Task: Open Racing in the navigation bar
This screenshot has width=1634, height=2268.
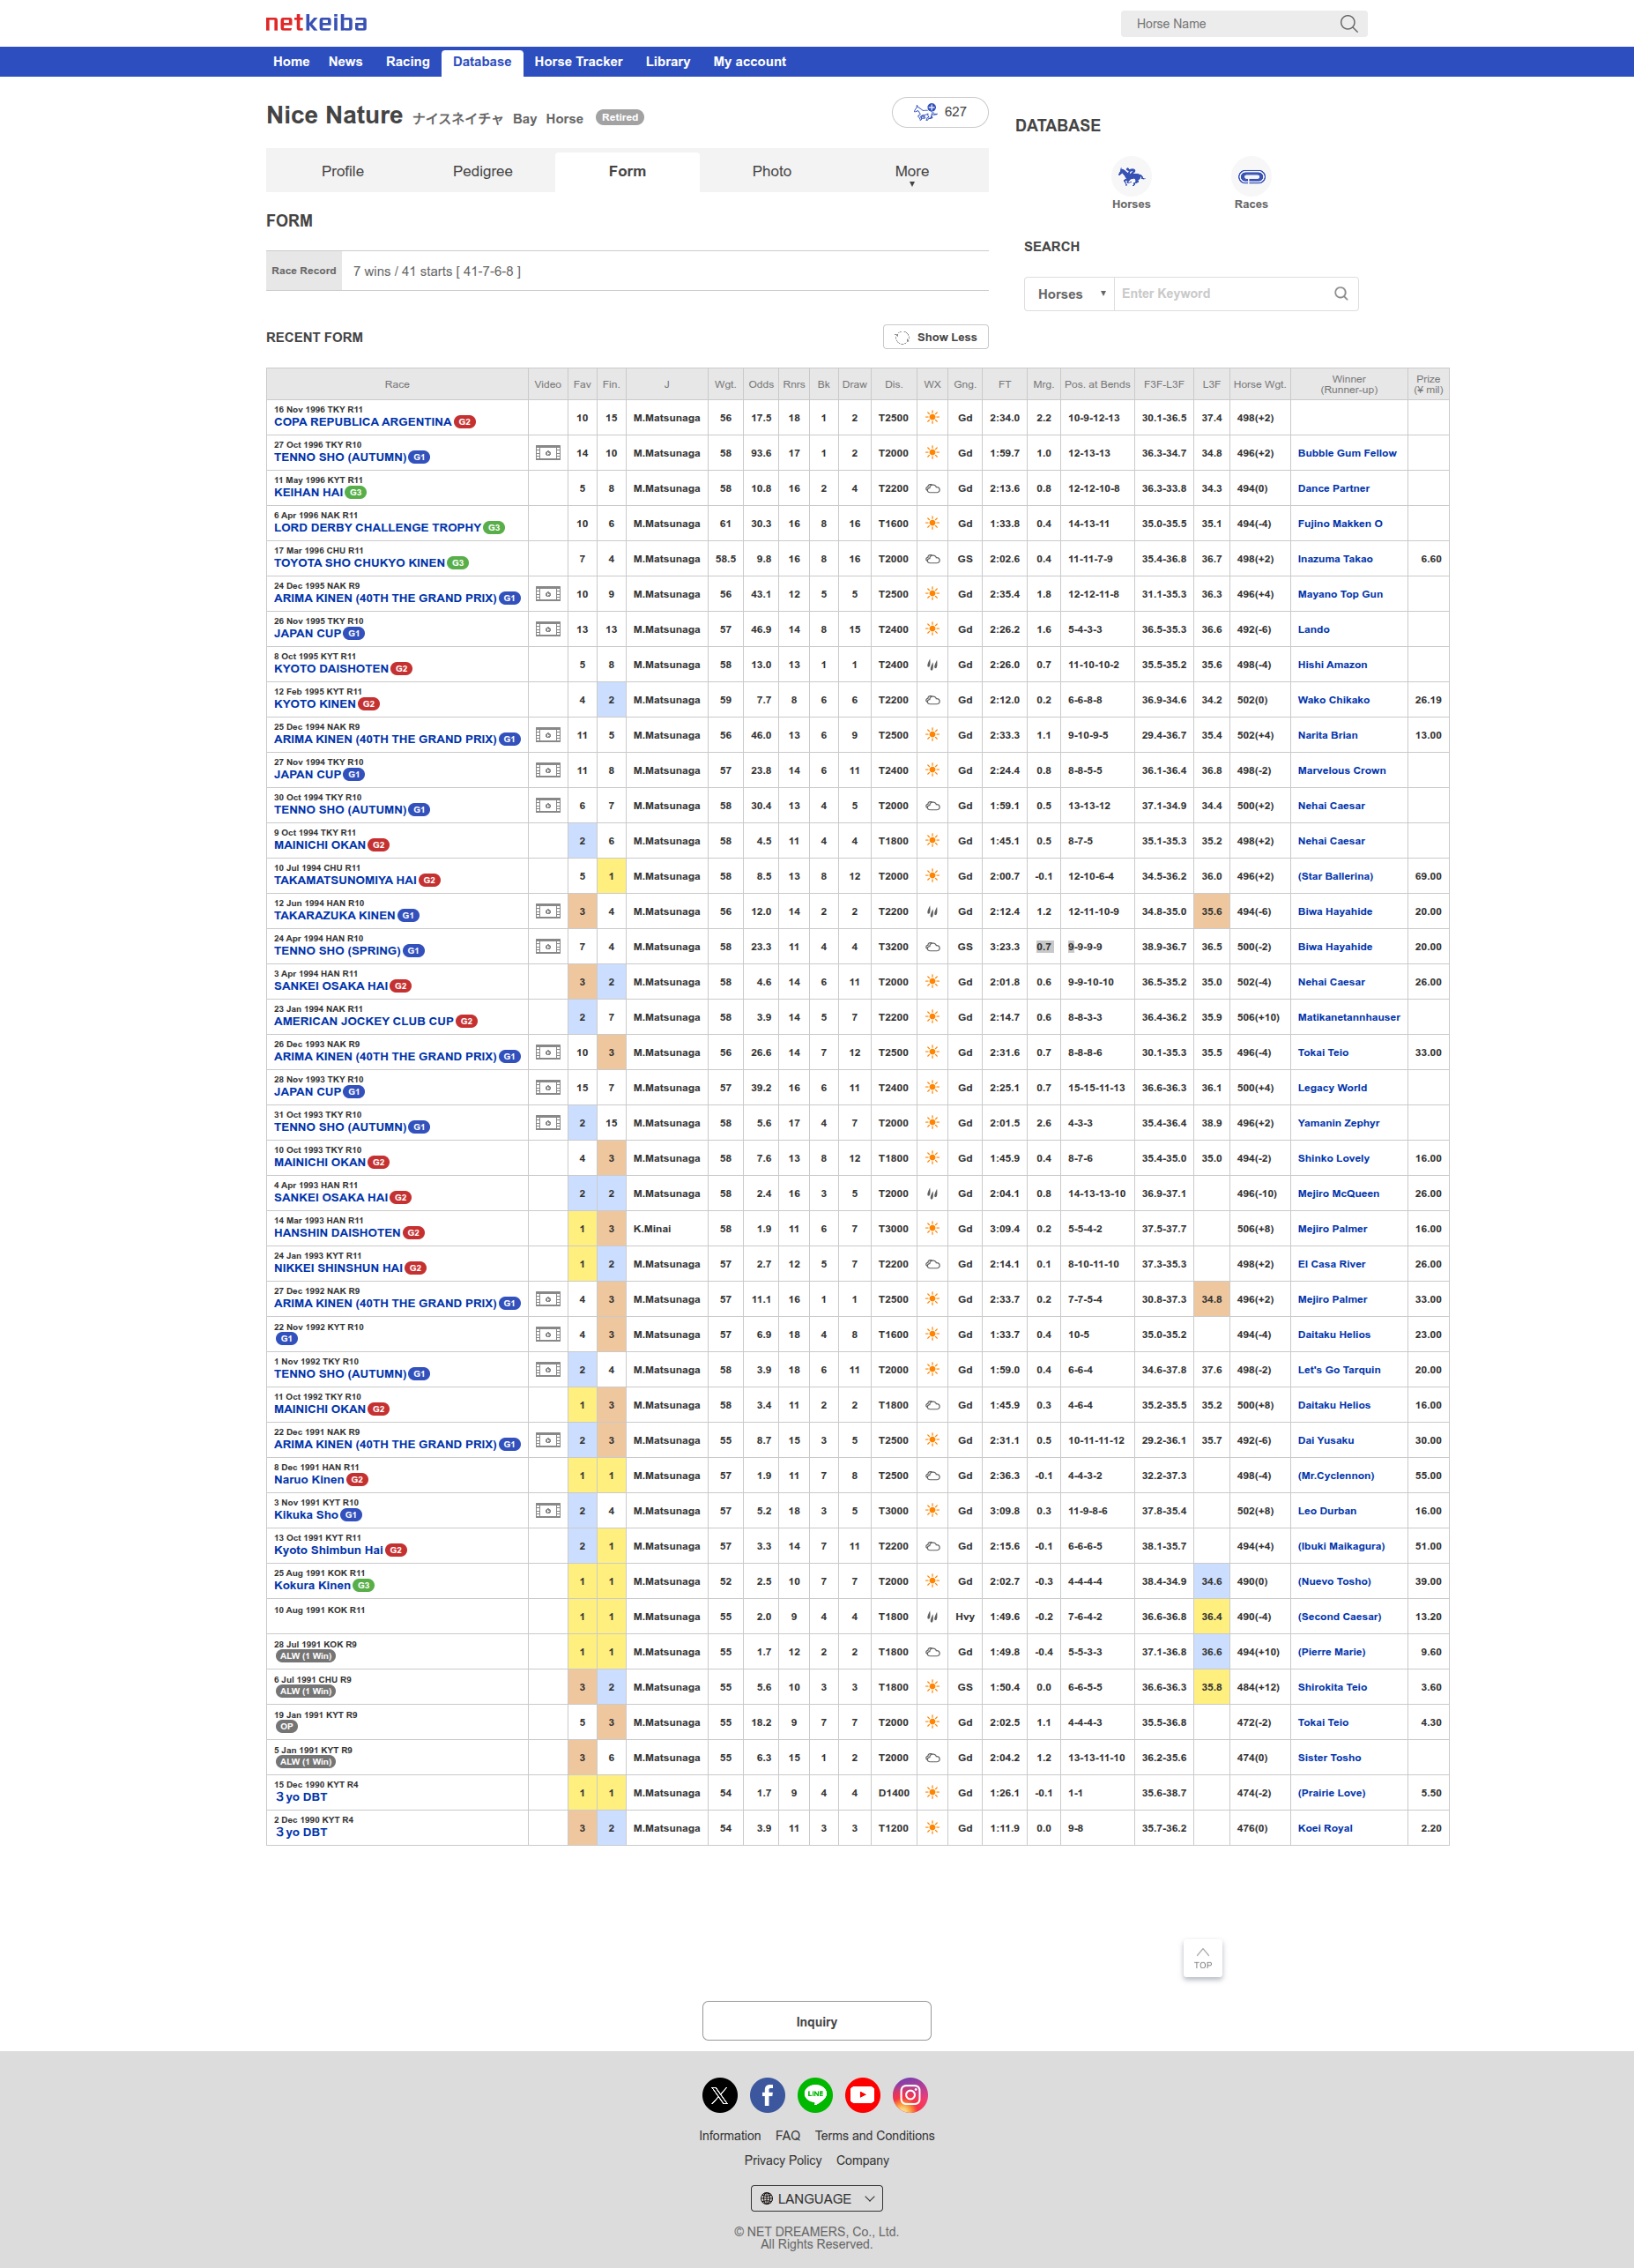Action: click(408, 62)
